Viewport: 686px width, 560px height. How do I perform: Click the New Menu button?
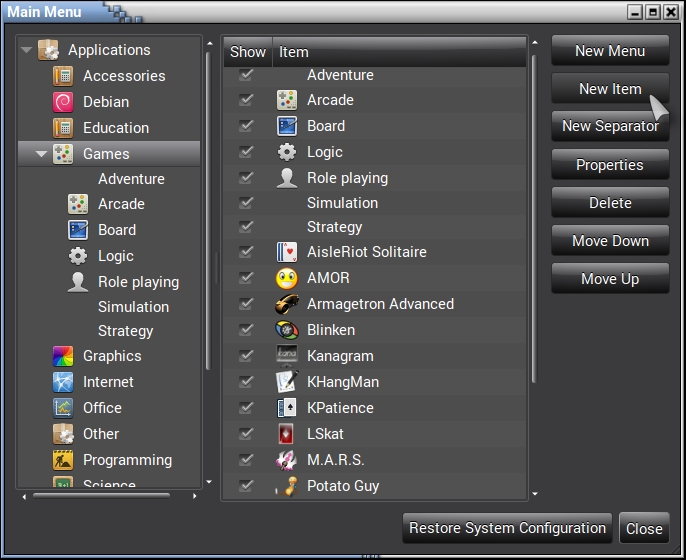coord(610,51)
